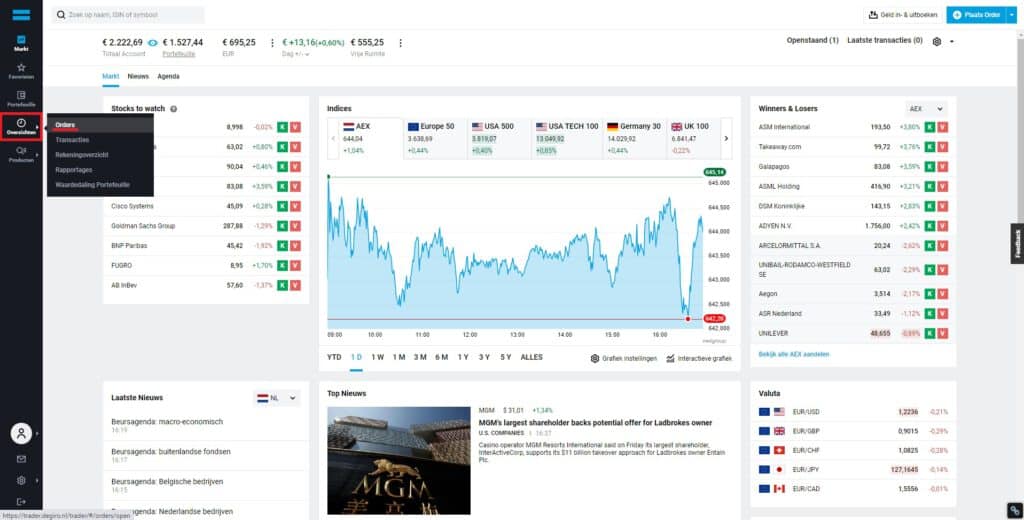
Task: Open Grafiek instellingen
Action: coord(624,359)
